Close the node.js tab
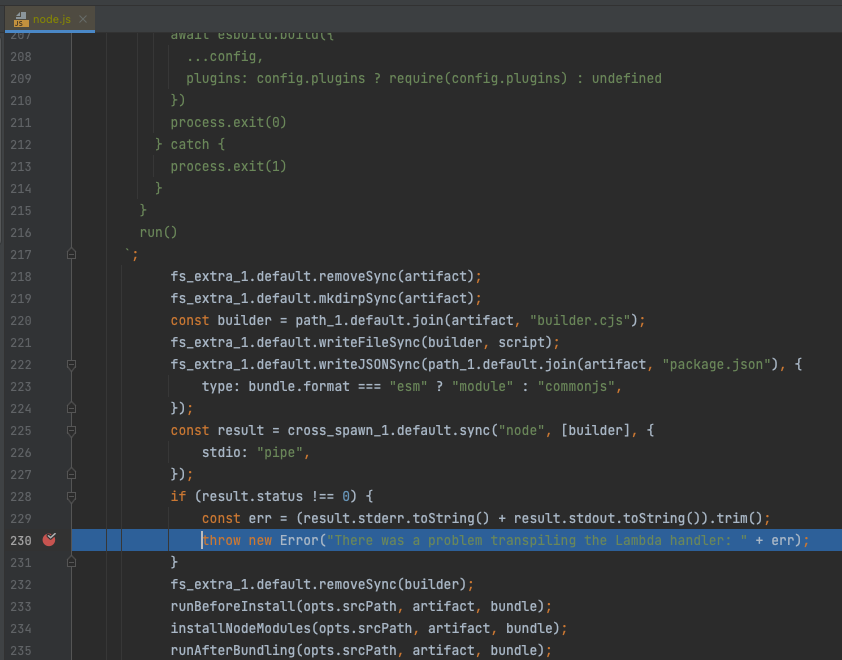The width and height of the screenshot is (842, 660). [x=82, y=18]
